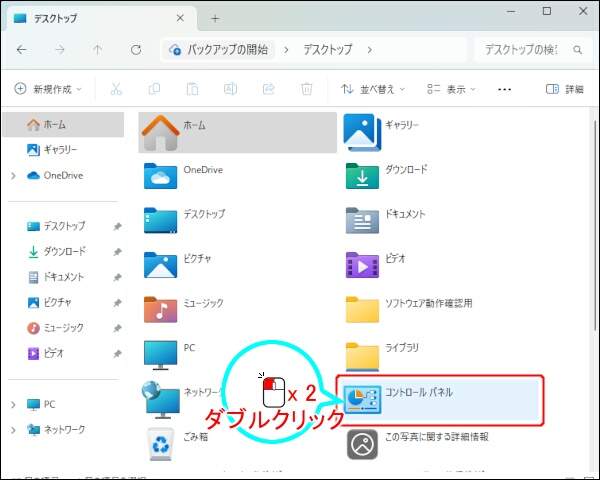Click the Cut scissors icon in toolbar
Image resolution: width=600 pixels, height=480 pixels.
(117, 89)
